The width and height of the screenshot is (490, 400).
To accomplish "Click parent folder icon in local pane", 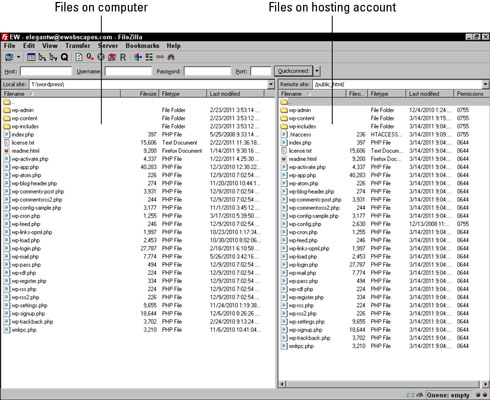I will coord(7,102).
